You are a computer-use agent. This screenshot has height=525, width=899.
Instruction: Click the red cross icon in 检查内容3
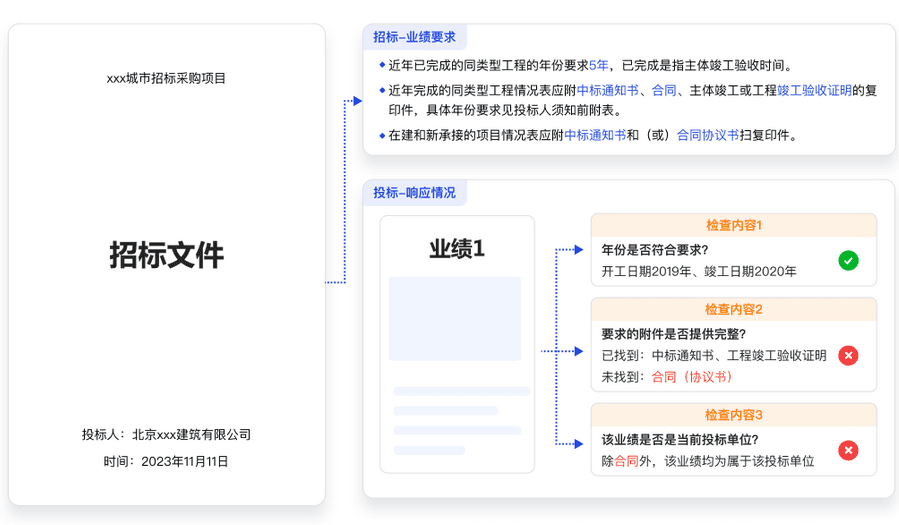pyautogui.click(x=848, y=450)
